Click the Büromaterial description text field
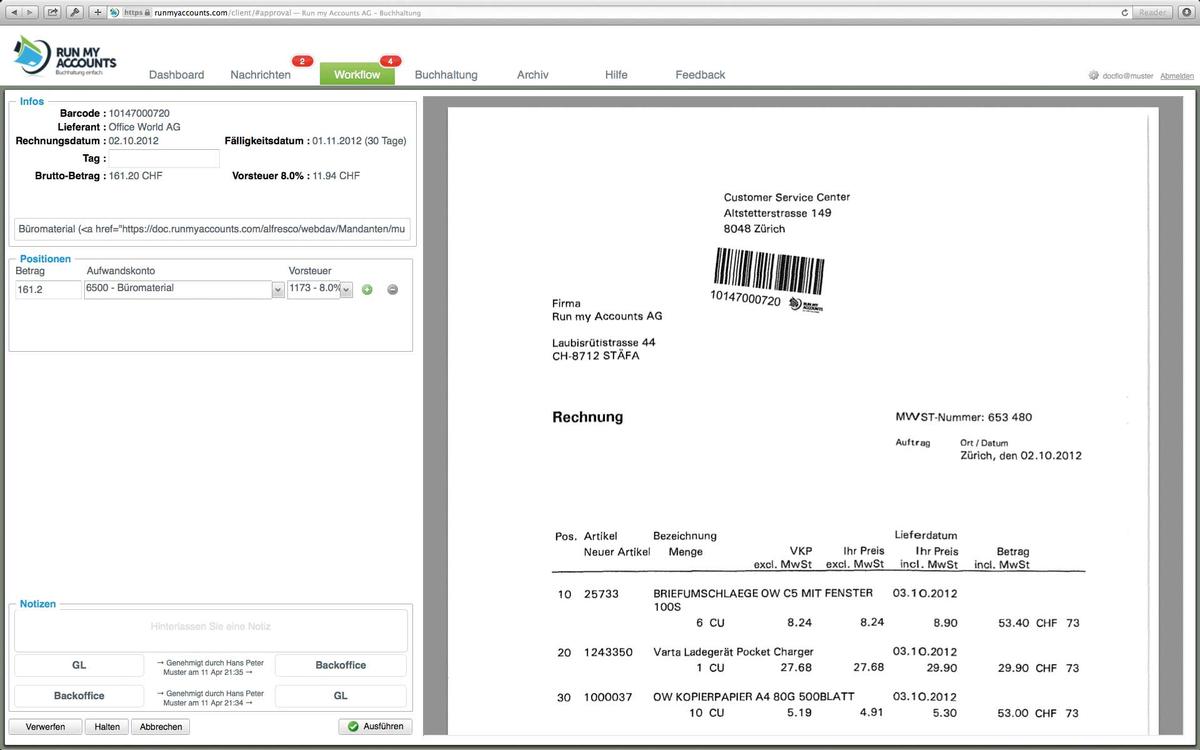 [212, 229]
